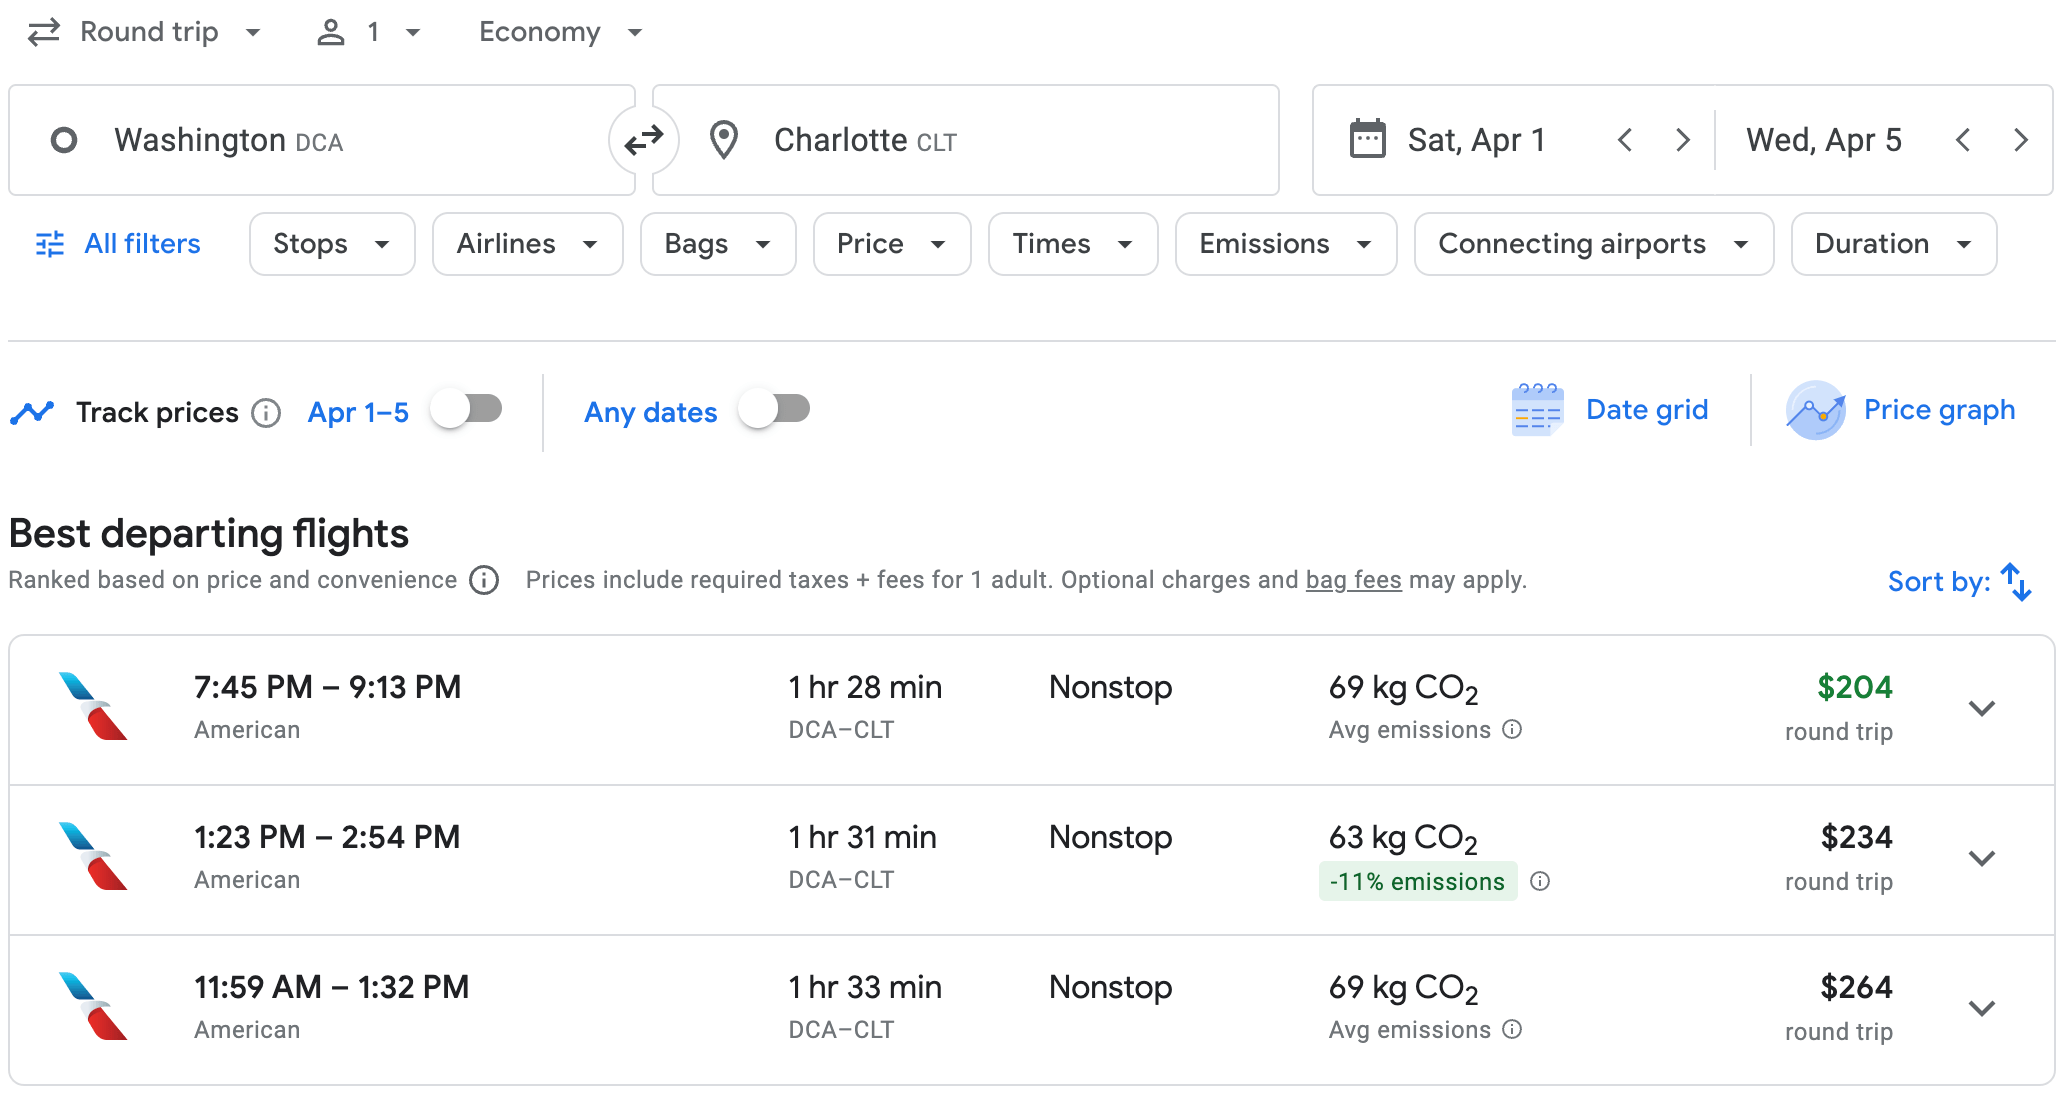This screenshot has height=1114, width=2072.
Task: Click the -11% emissions badge
Action: [x=1418, y=881]
